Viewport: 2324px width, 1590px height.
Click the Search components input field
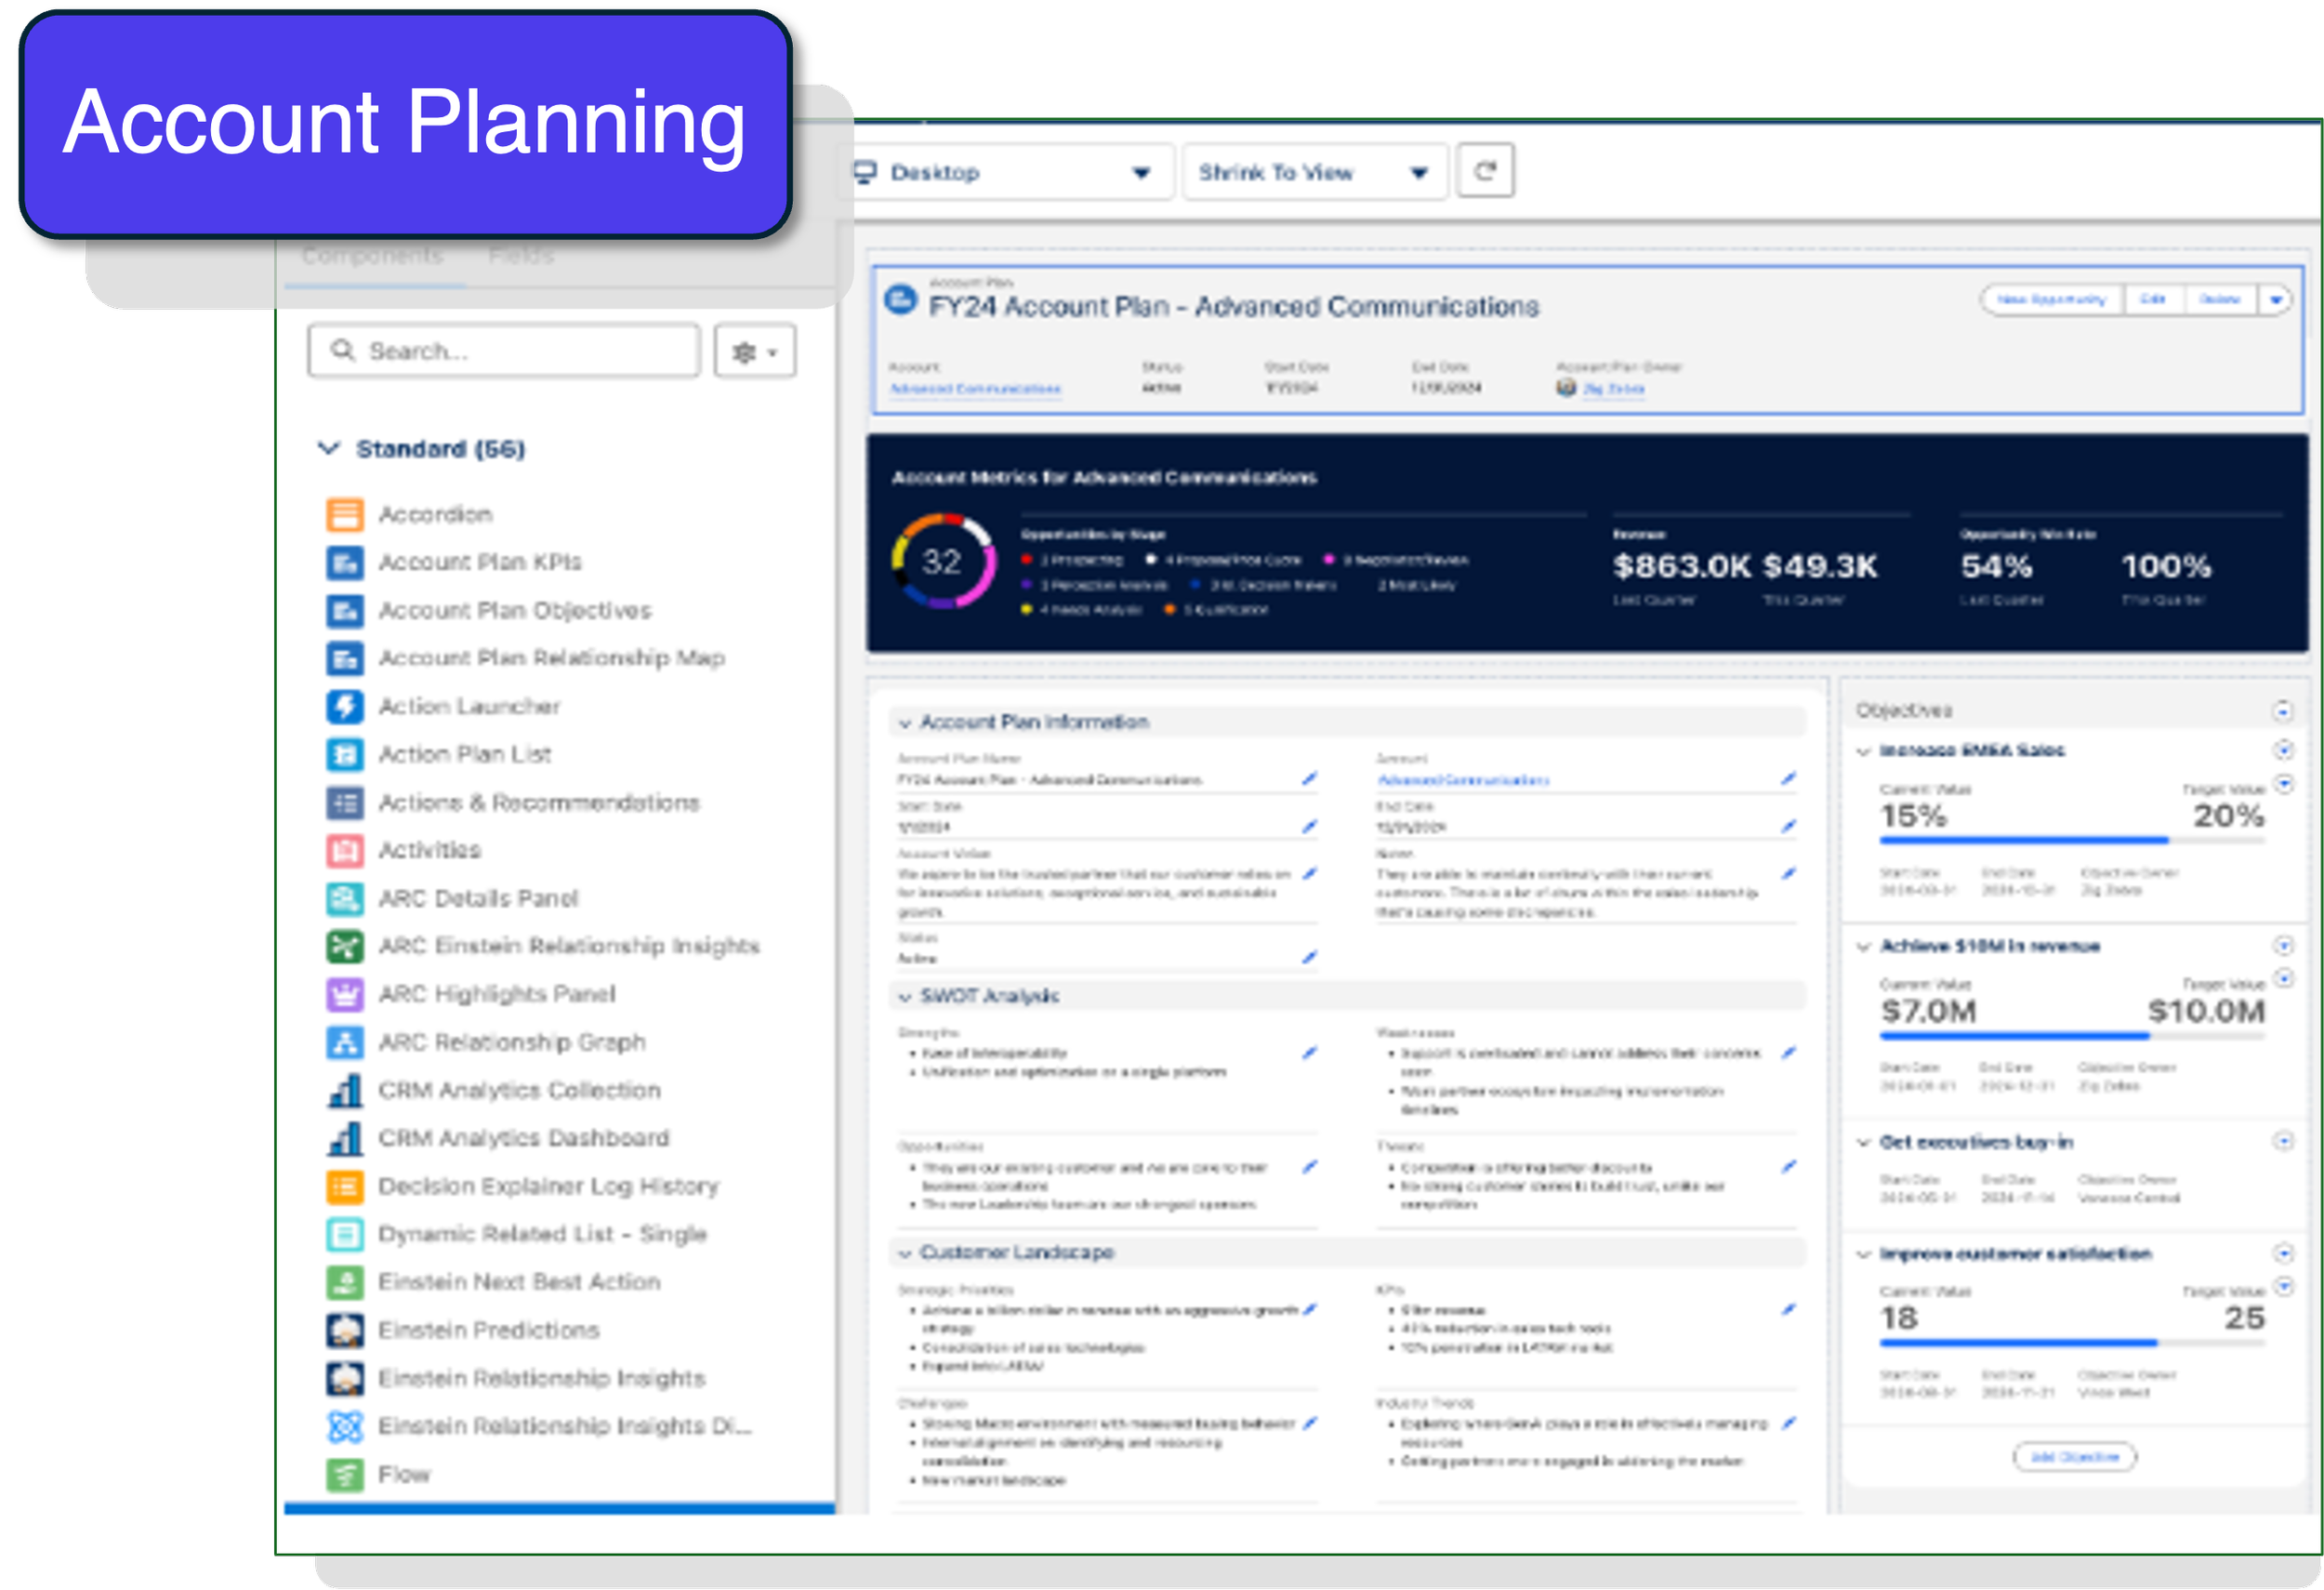(x=504, y=351)
